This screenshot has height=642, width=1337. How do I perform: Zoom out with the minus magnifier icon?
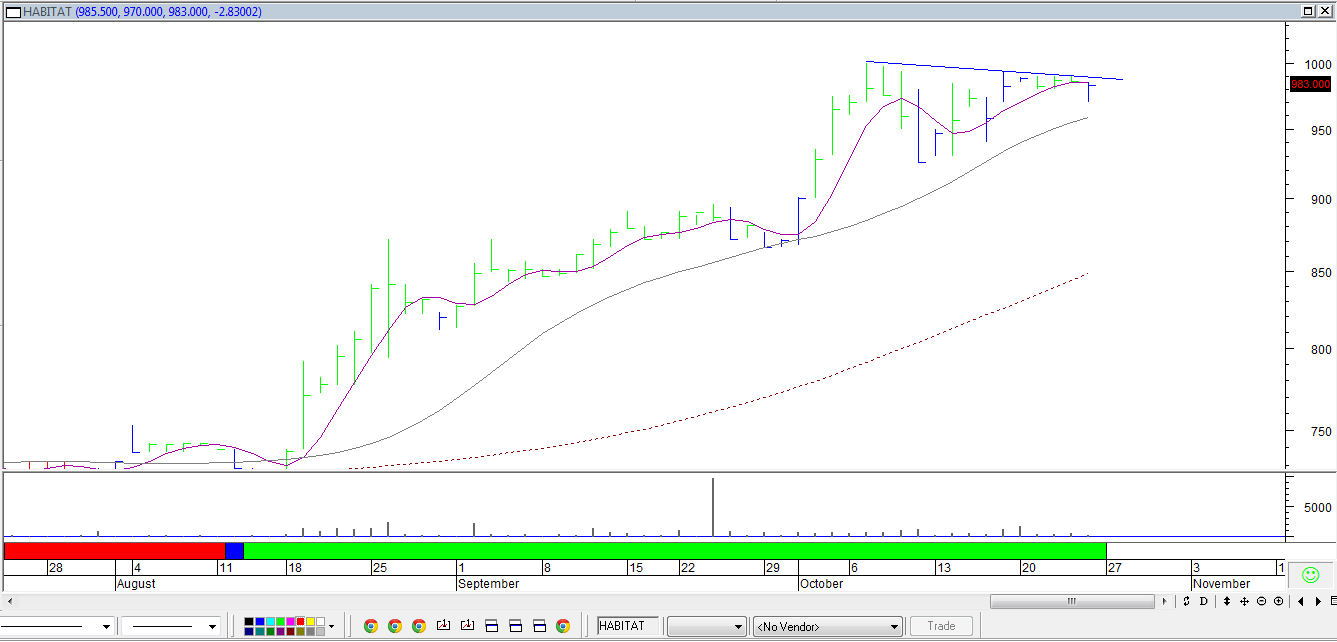click(1261, 601)
